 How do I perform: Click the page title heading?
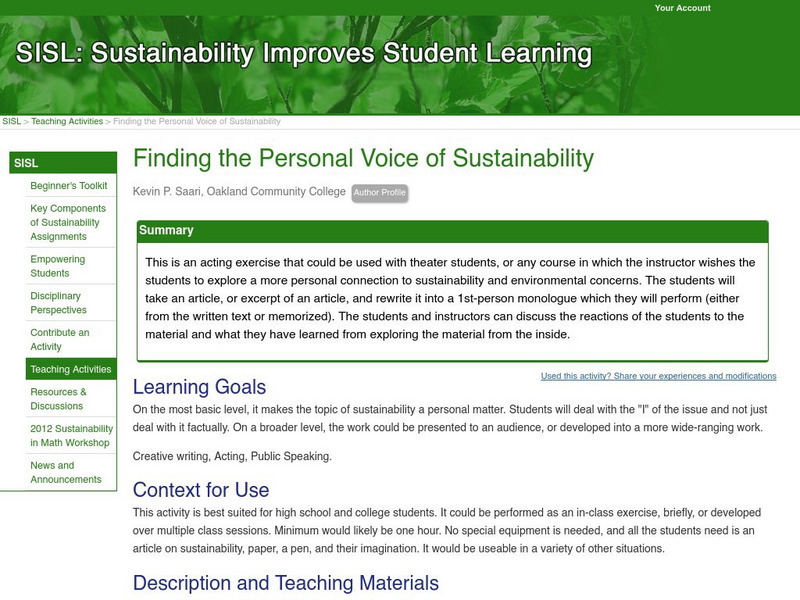(363, 158)
